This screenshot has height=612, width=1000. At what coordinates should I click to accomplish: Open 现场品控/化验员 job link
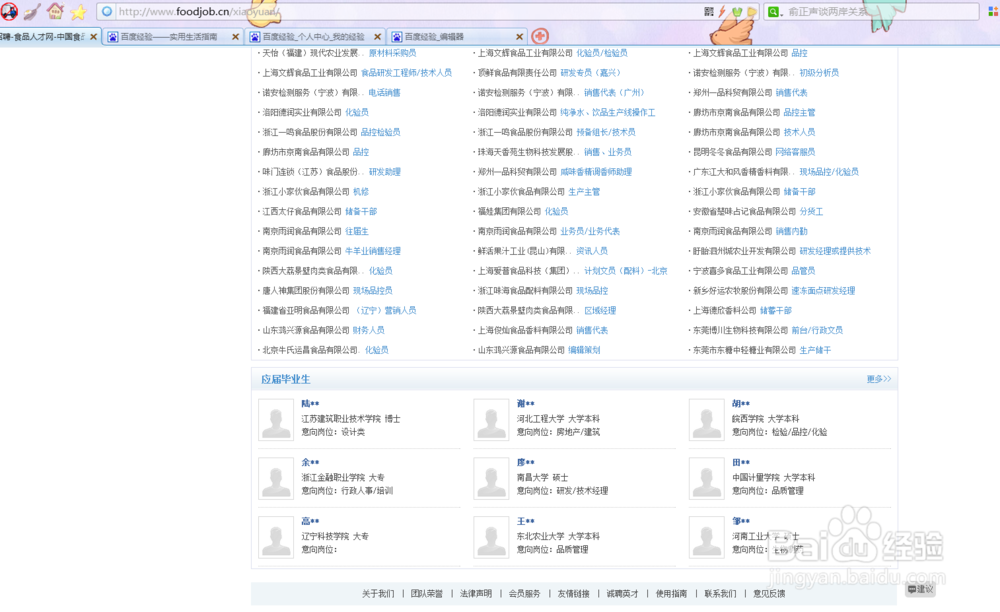[829, 171]
